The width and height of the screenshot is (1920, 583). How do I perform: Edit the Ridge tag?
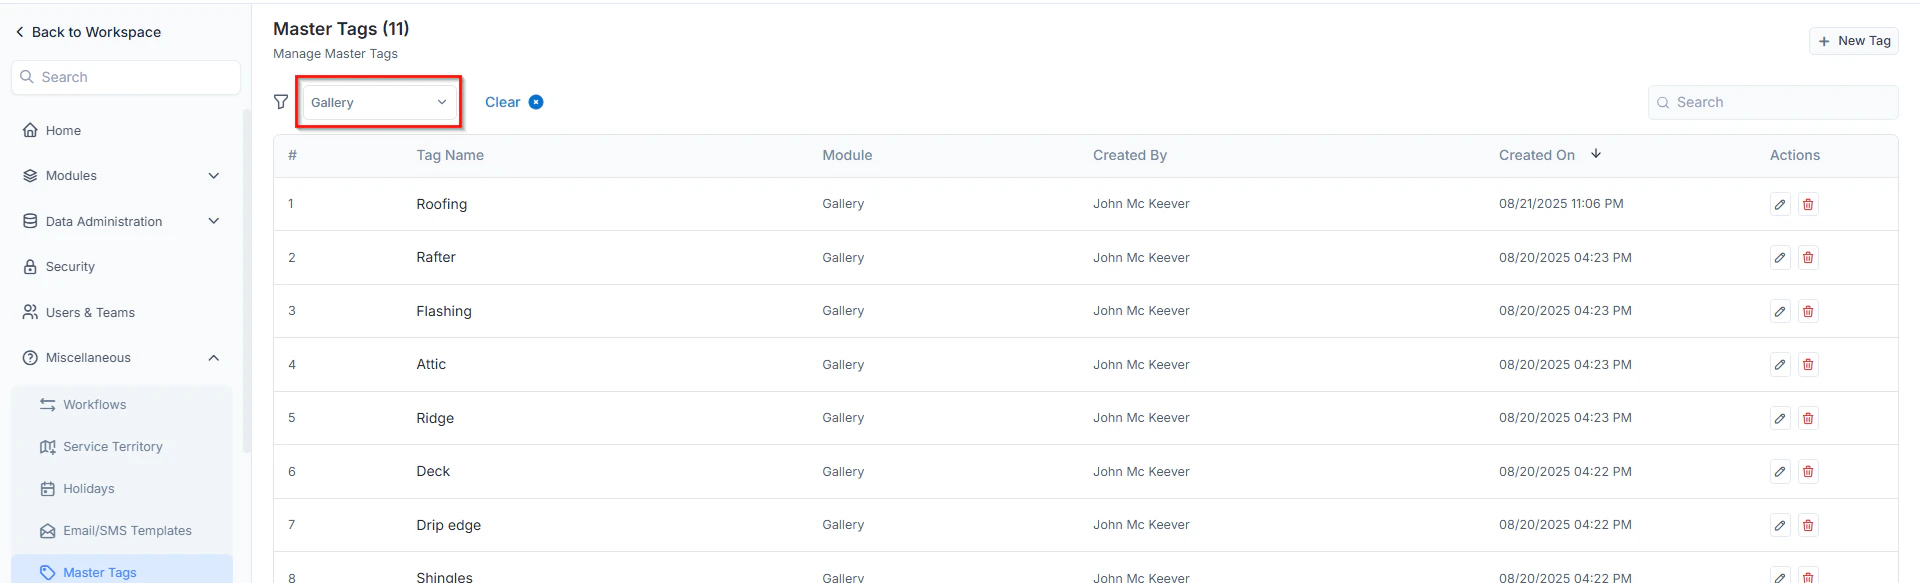pos(1780,418)
